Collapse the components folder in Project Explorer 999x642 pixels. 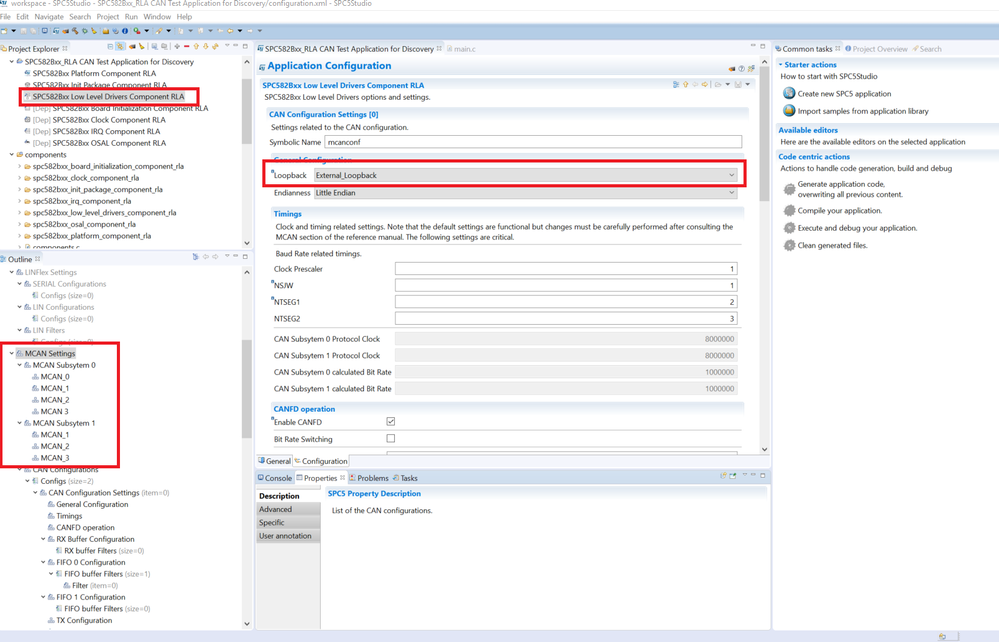[x=11, y=155]
